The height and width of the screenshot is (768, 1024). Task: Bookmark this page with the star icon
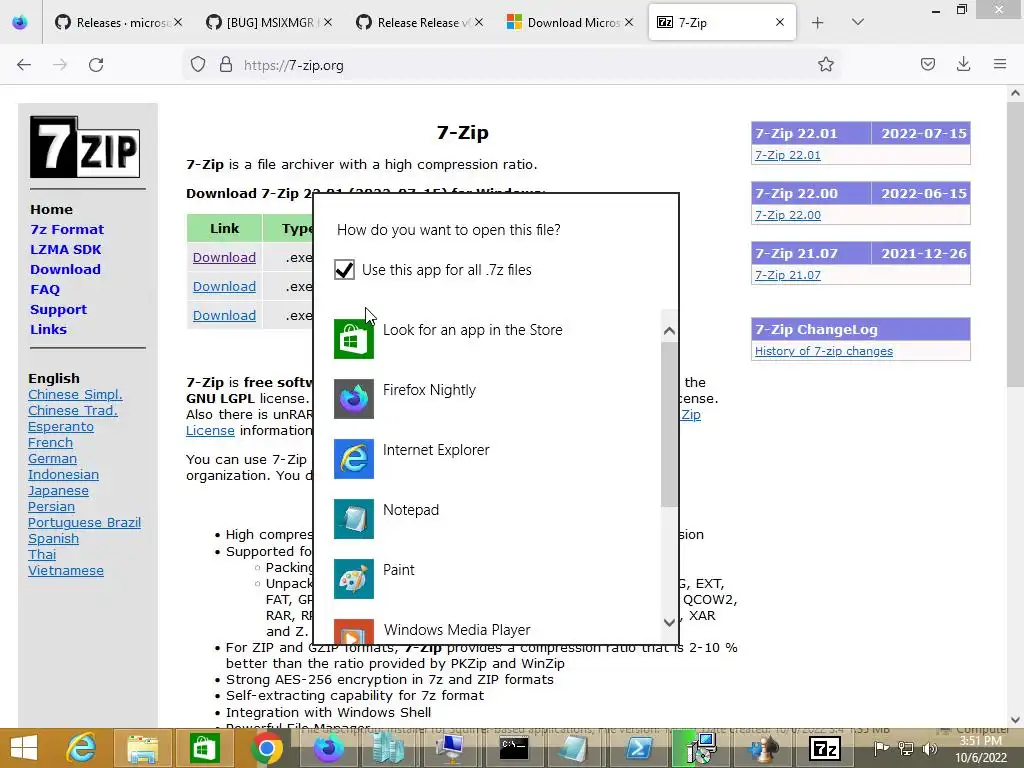[x=825, y=64]
